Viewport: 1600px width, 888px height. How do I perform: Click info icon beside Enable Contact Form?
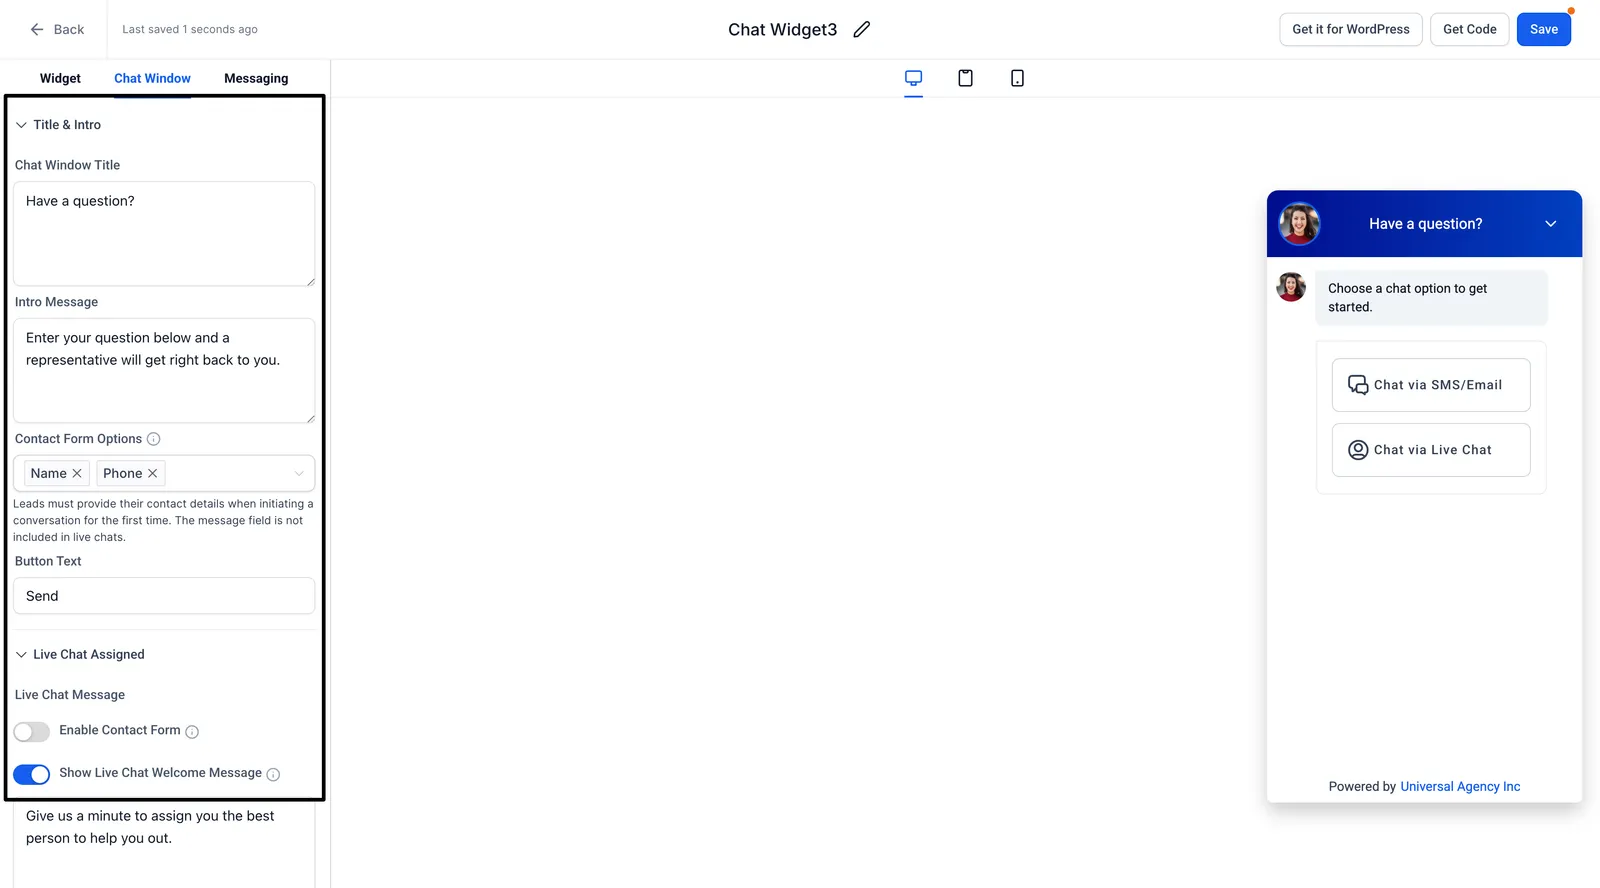[x=192, y=732]
